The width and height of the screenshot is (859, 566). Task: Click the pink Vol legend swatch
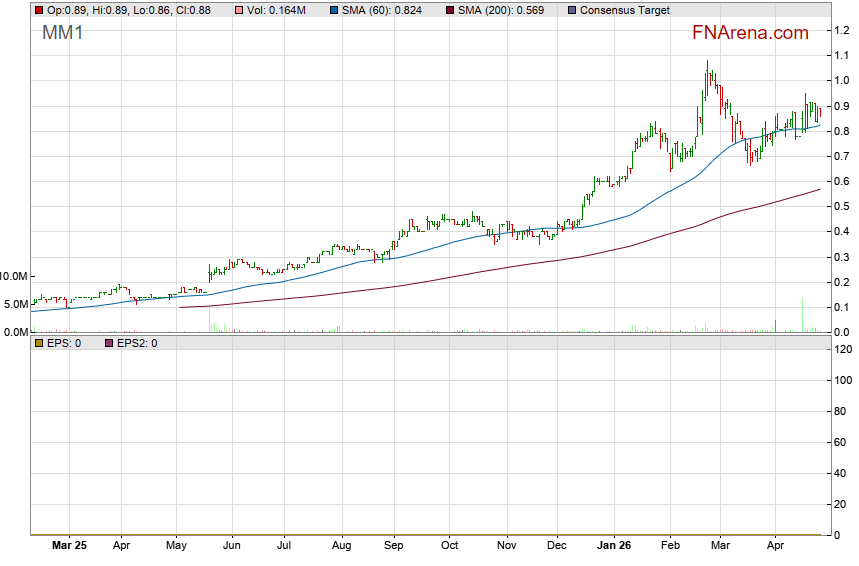click(237, 10)
